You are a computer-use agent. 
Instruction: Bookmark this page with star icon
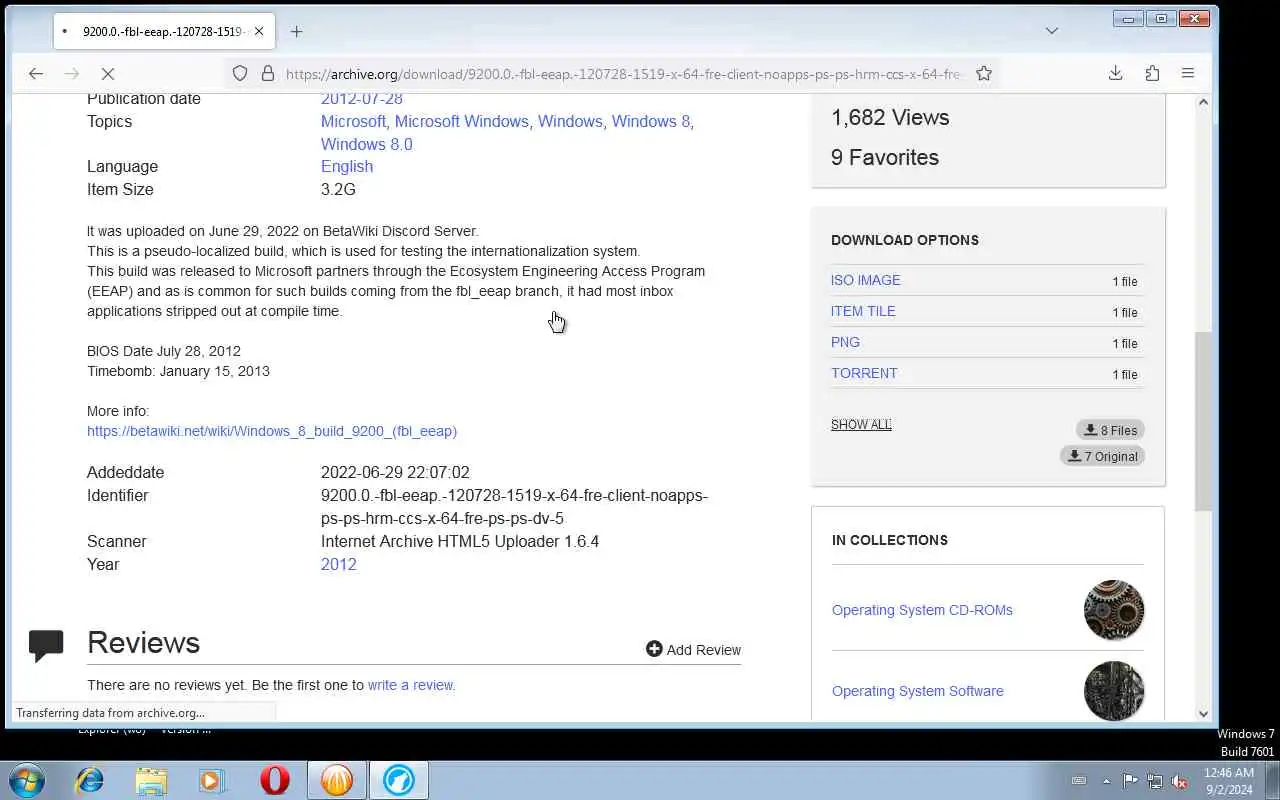pyautogui.click(x=984, y=73)
